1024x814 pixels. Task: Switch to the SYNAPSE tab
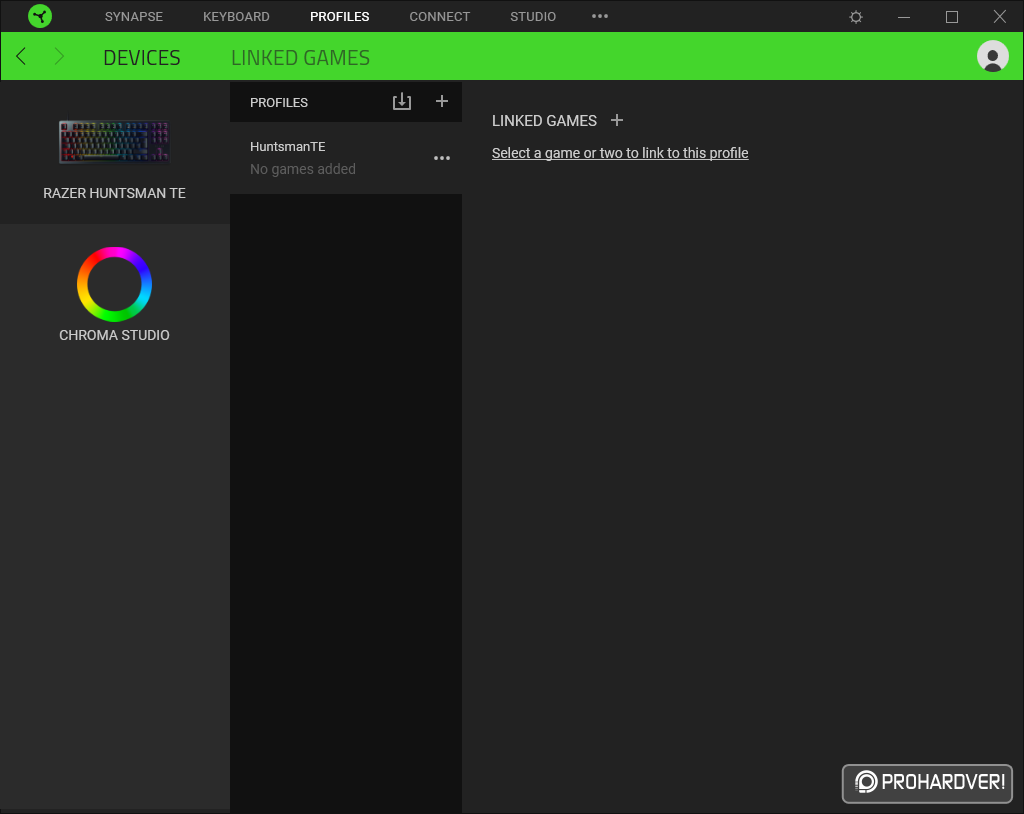pyautogui.click(x=134, y=17)
